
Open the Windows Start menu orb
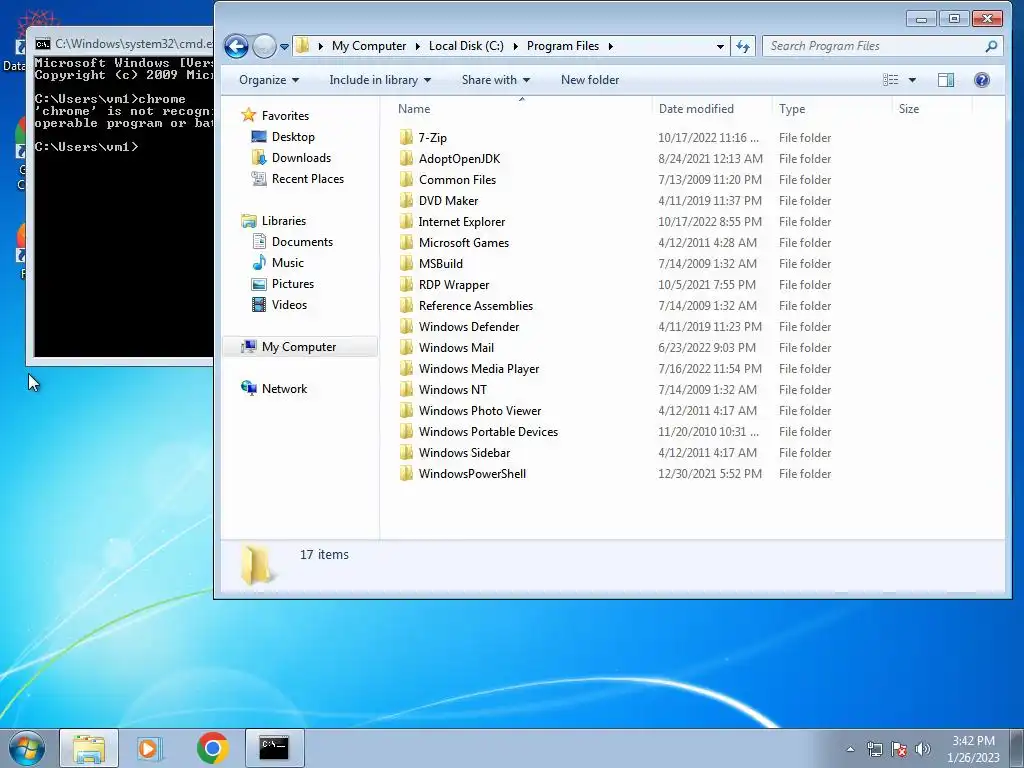coord(27,748)
